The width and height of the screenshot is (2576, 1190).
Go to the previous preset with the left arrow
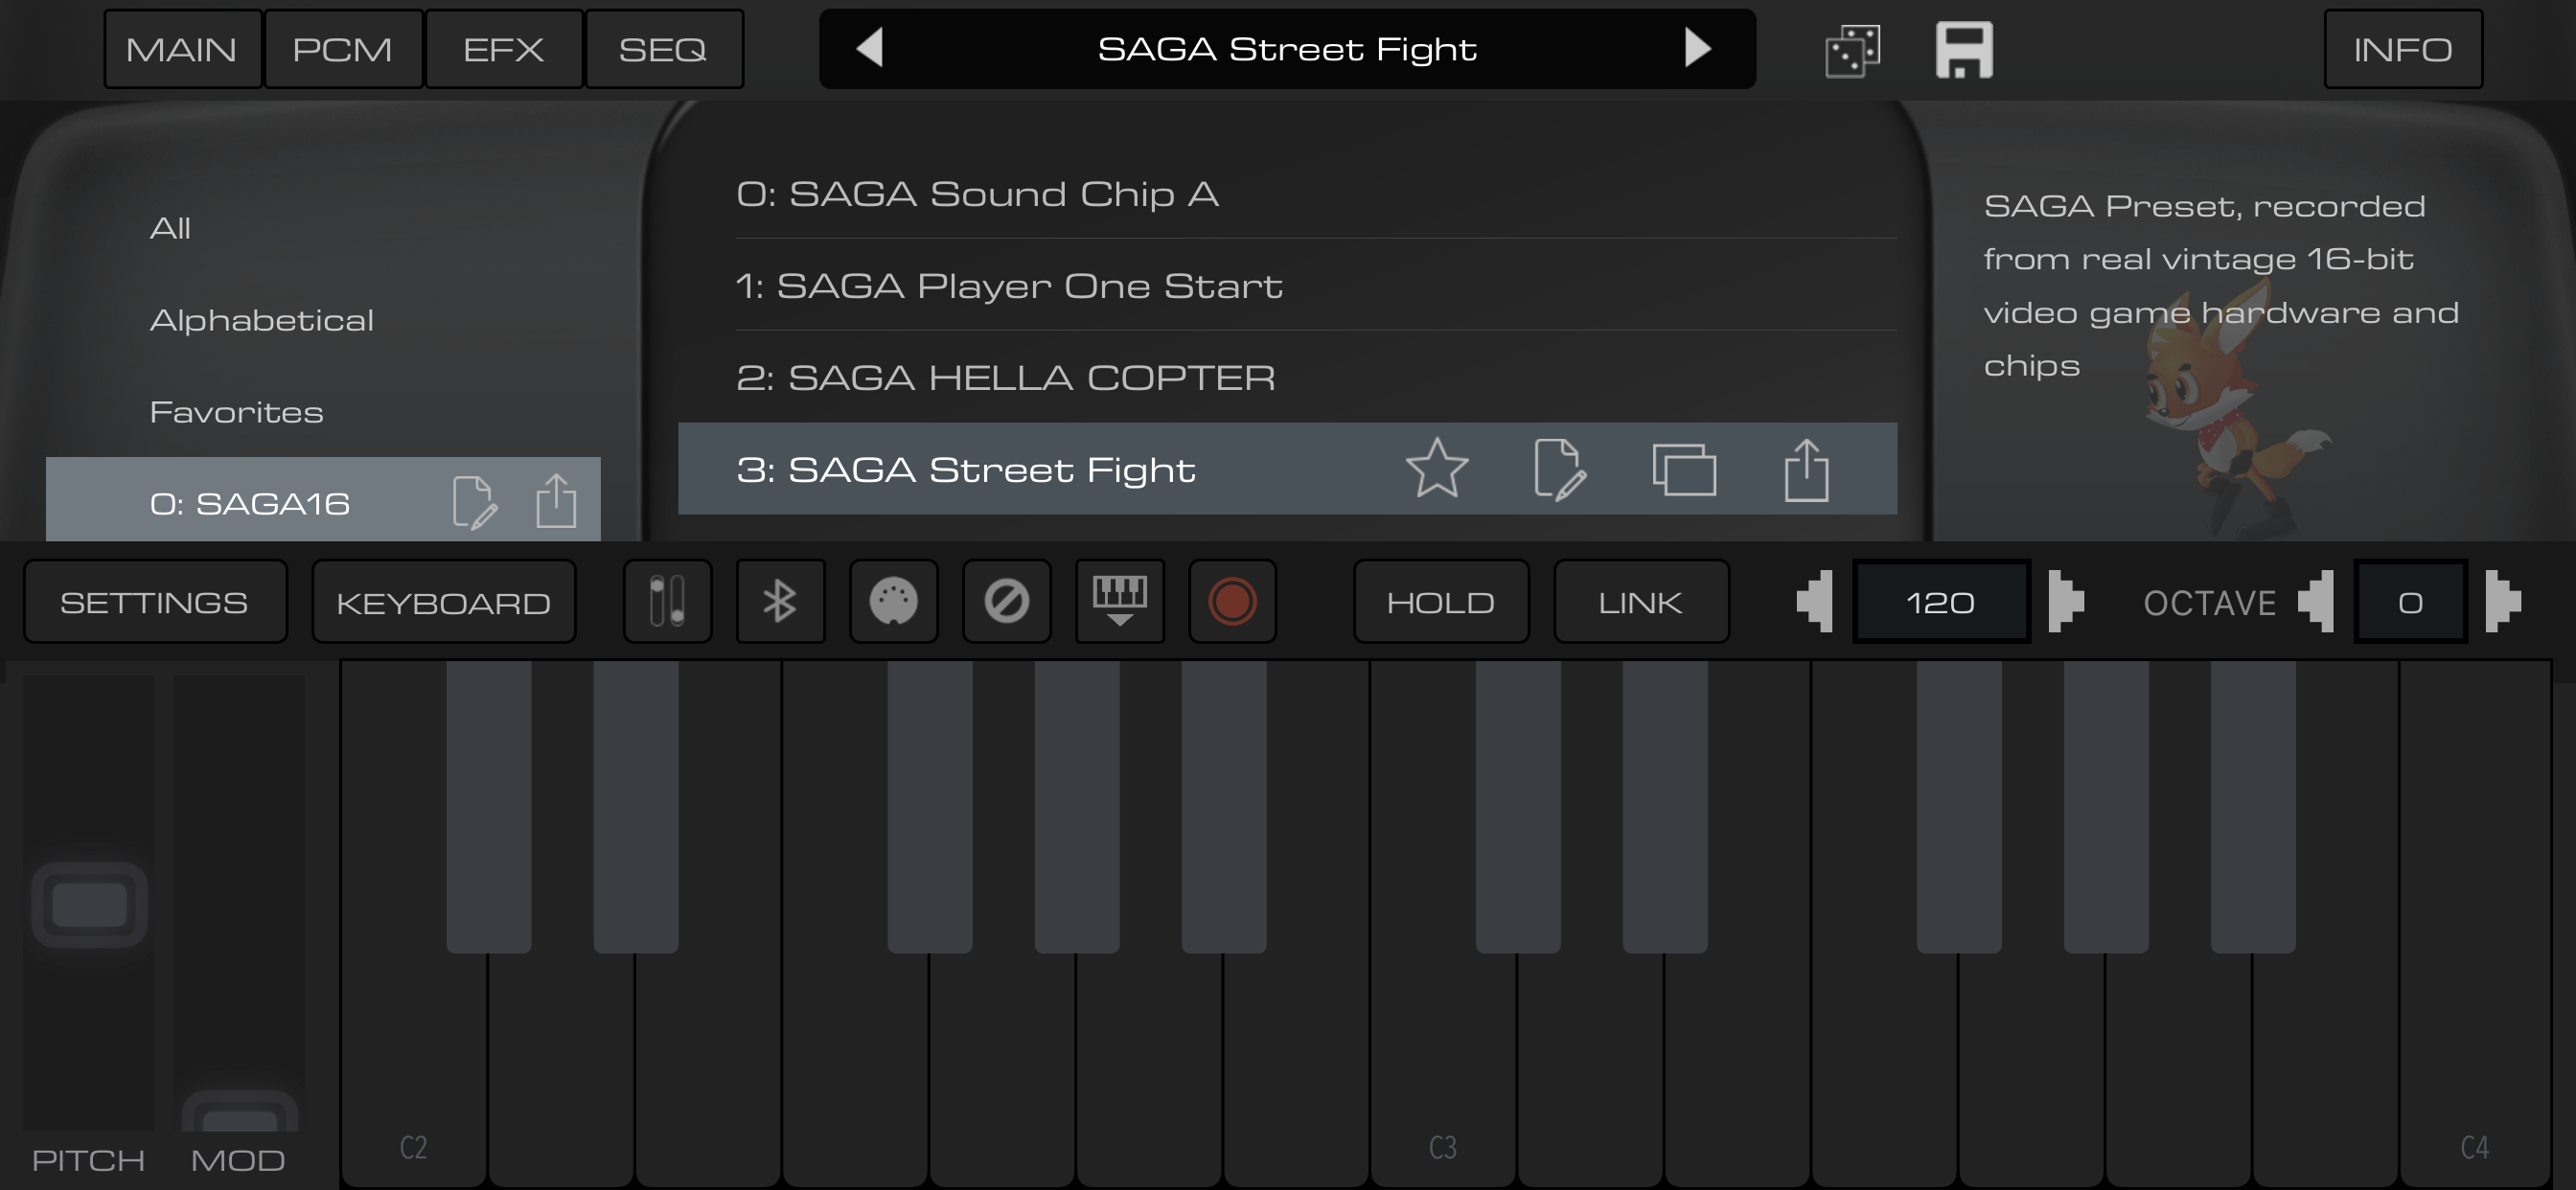click(x=869, y=47)
